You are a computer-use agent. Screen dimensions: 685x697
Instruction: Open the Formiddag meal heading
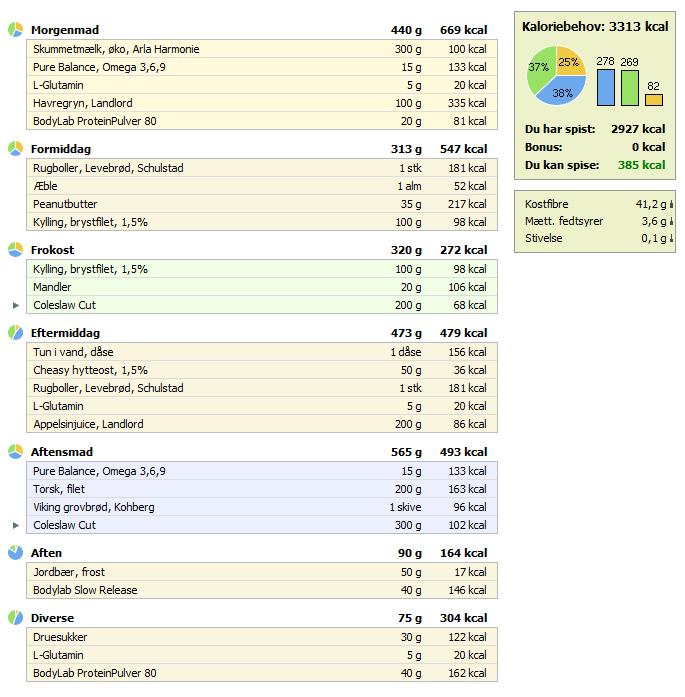[x=61, y=149]
